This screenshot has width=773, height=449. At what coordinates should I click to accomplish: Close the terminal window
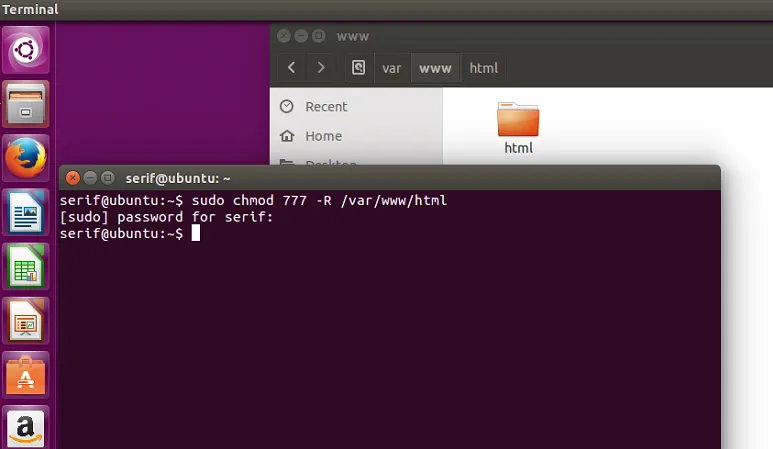tap(72, 177)
